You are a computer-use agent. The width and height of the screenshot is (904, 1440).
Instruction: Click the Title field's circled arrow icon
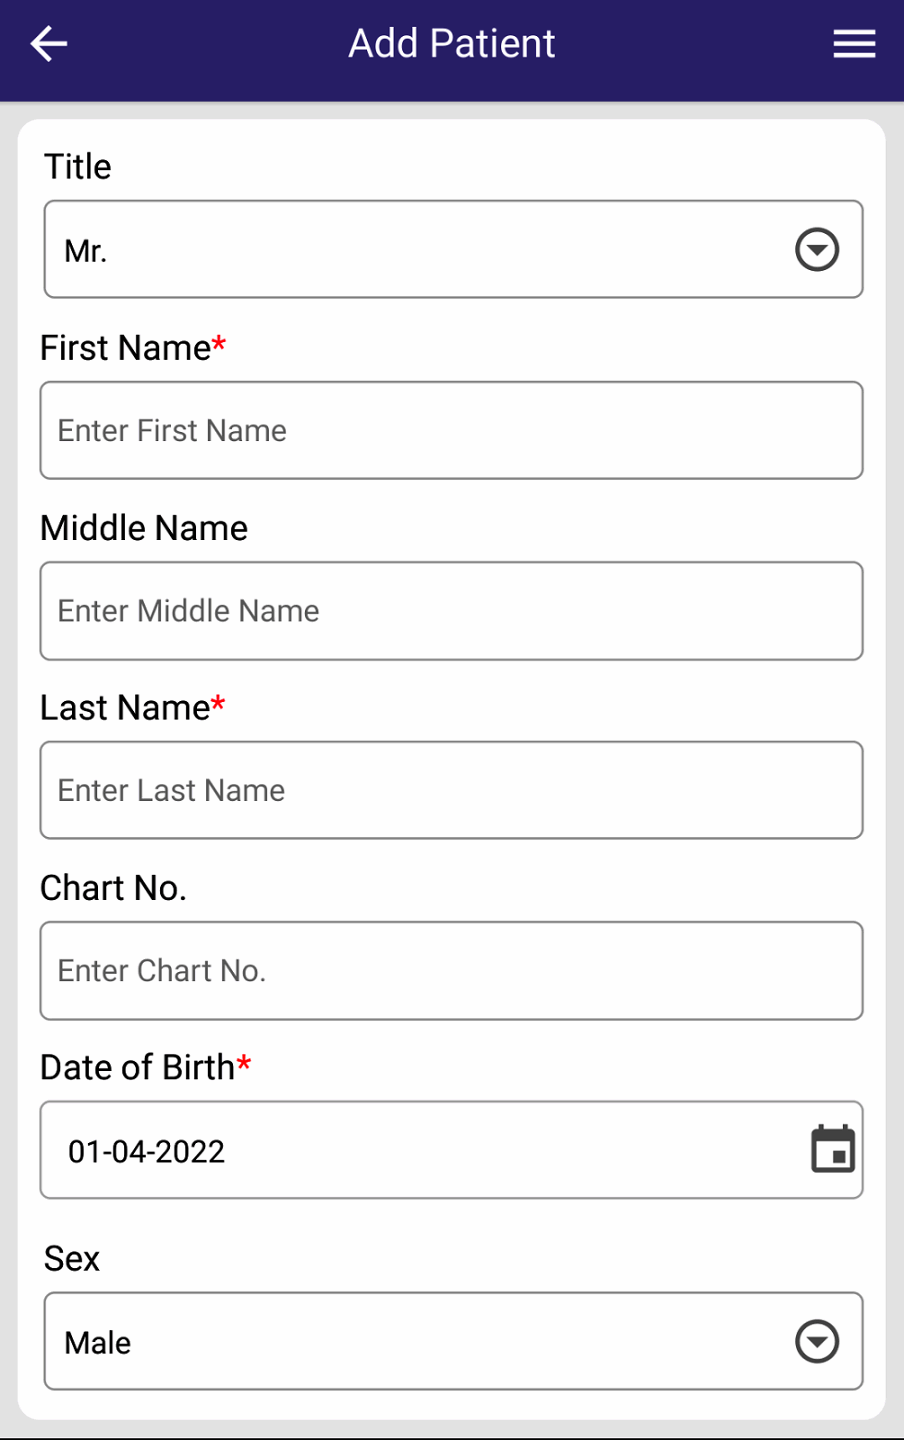(817, 250)
